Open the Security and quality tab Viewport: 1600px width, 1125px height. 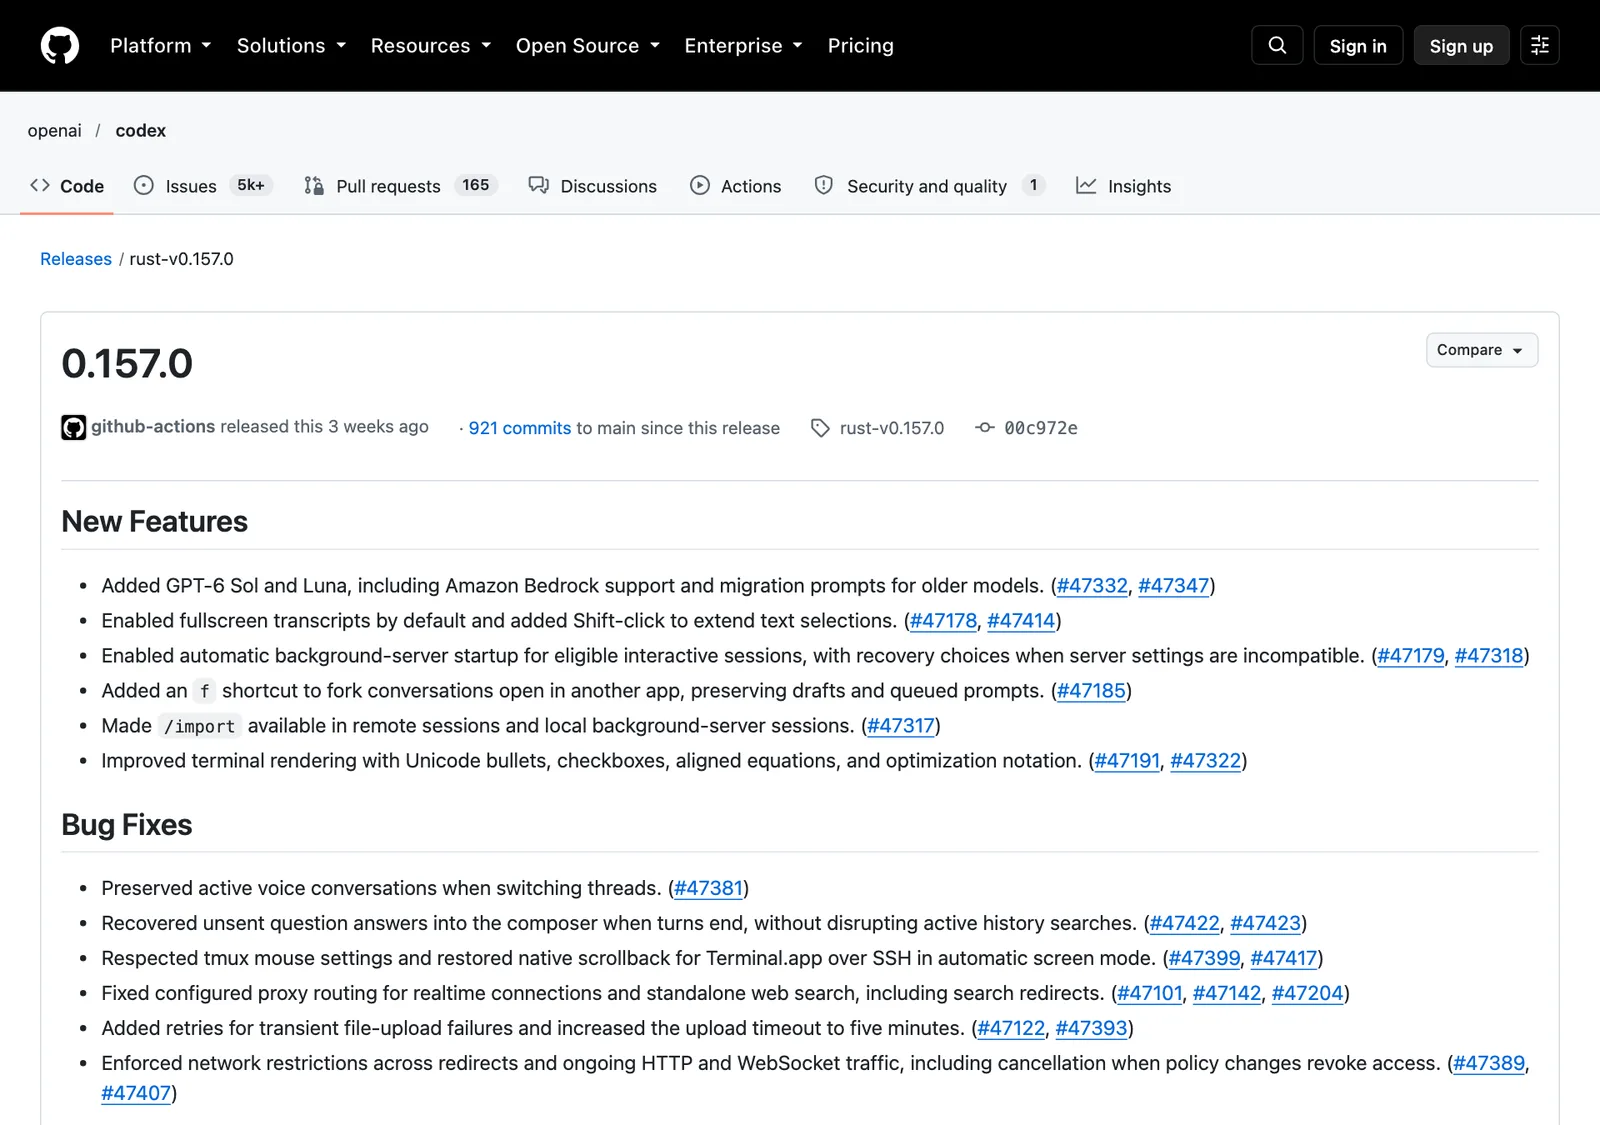(930, 186)
